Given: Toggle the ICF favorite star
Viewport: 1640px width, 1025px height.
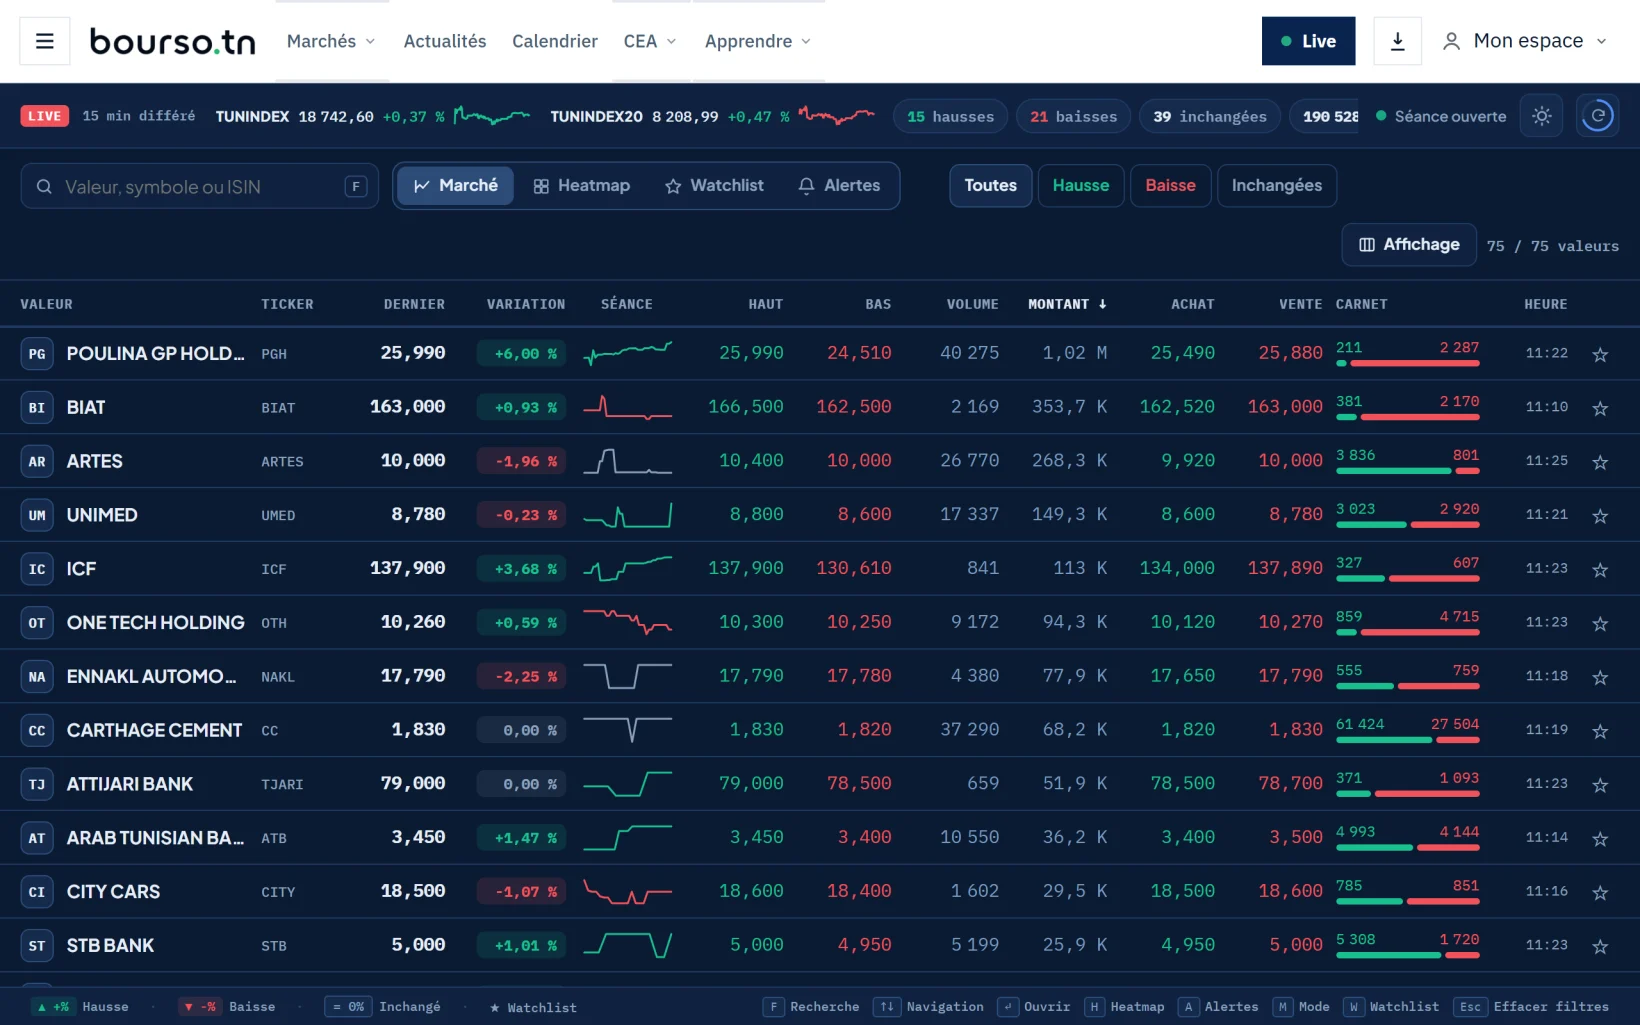Looking at the screenshot, I should [1600, 570].
